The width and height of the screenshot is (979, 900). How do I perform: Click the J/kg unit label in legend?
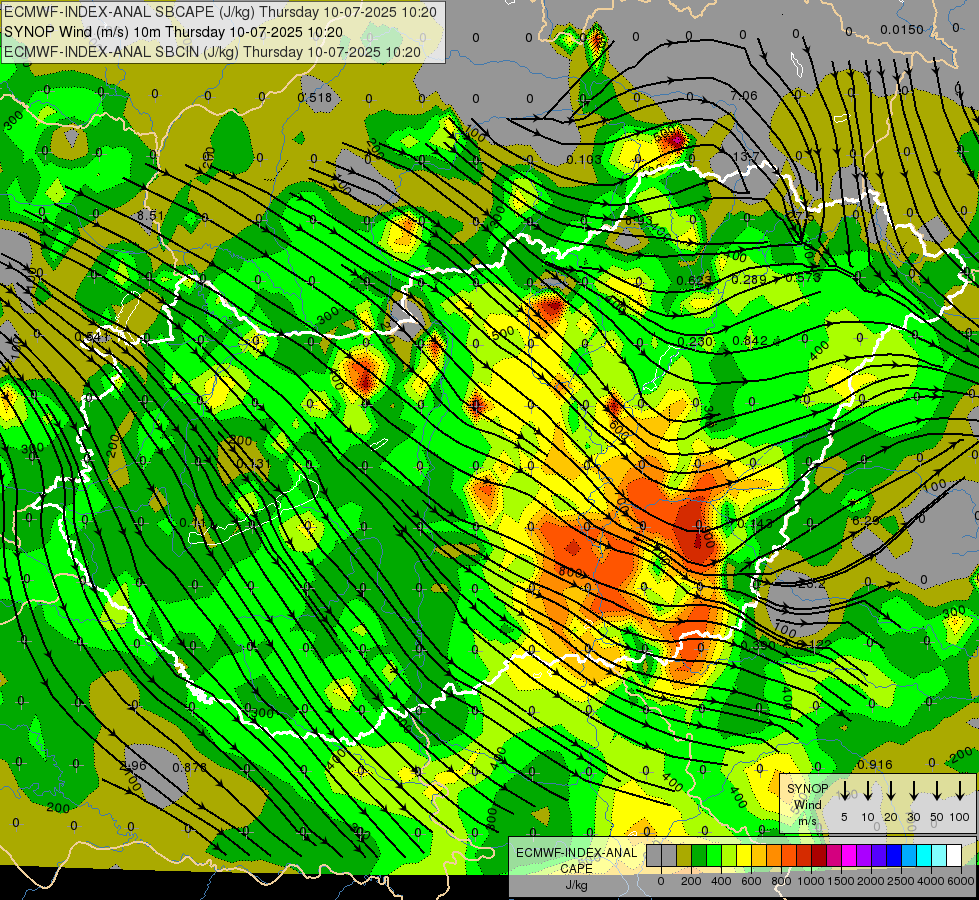[576, 885]
